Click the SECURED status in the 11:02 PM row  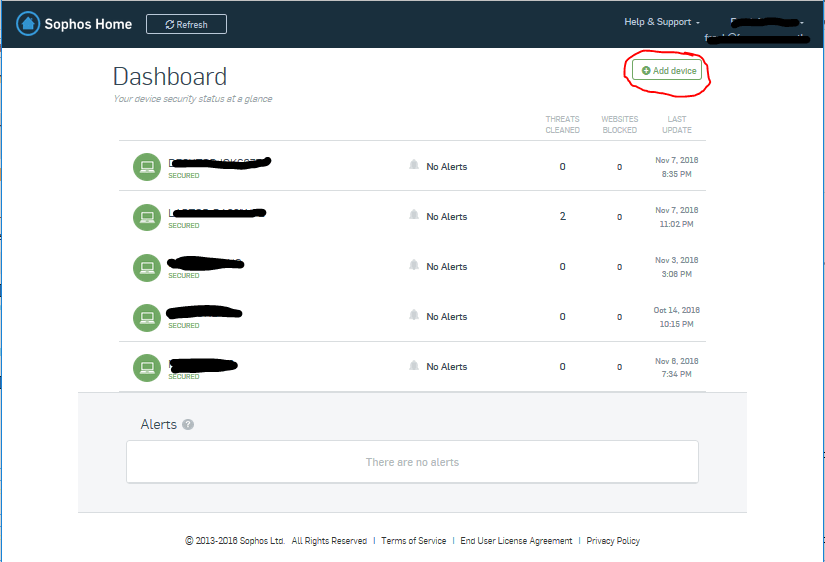tap(184, 226)
